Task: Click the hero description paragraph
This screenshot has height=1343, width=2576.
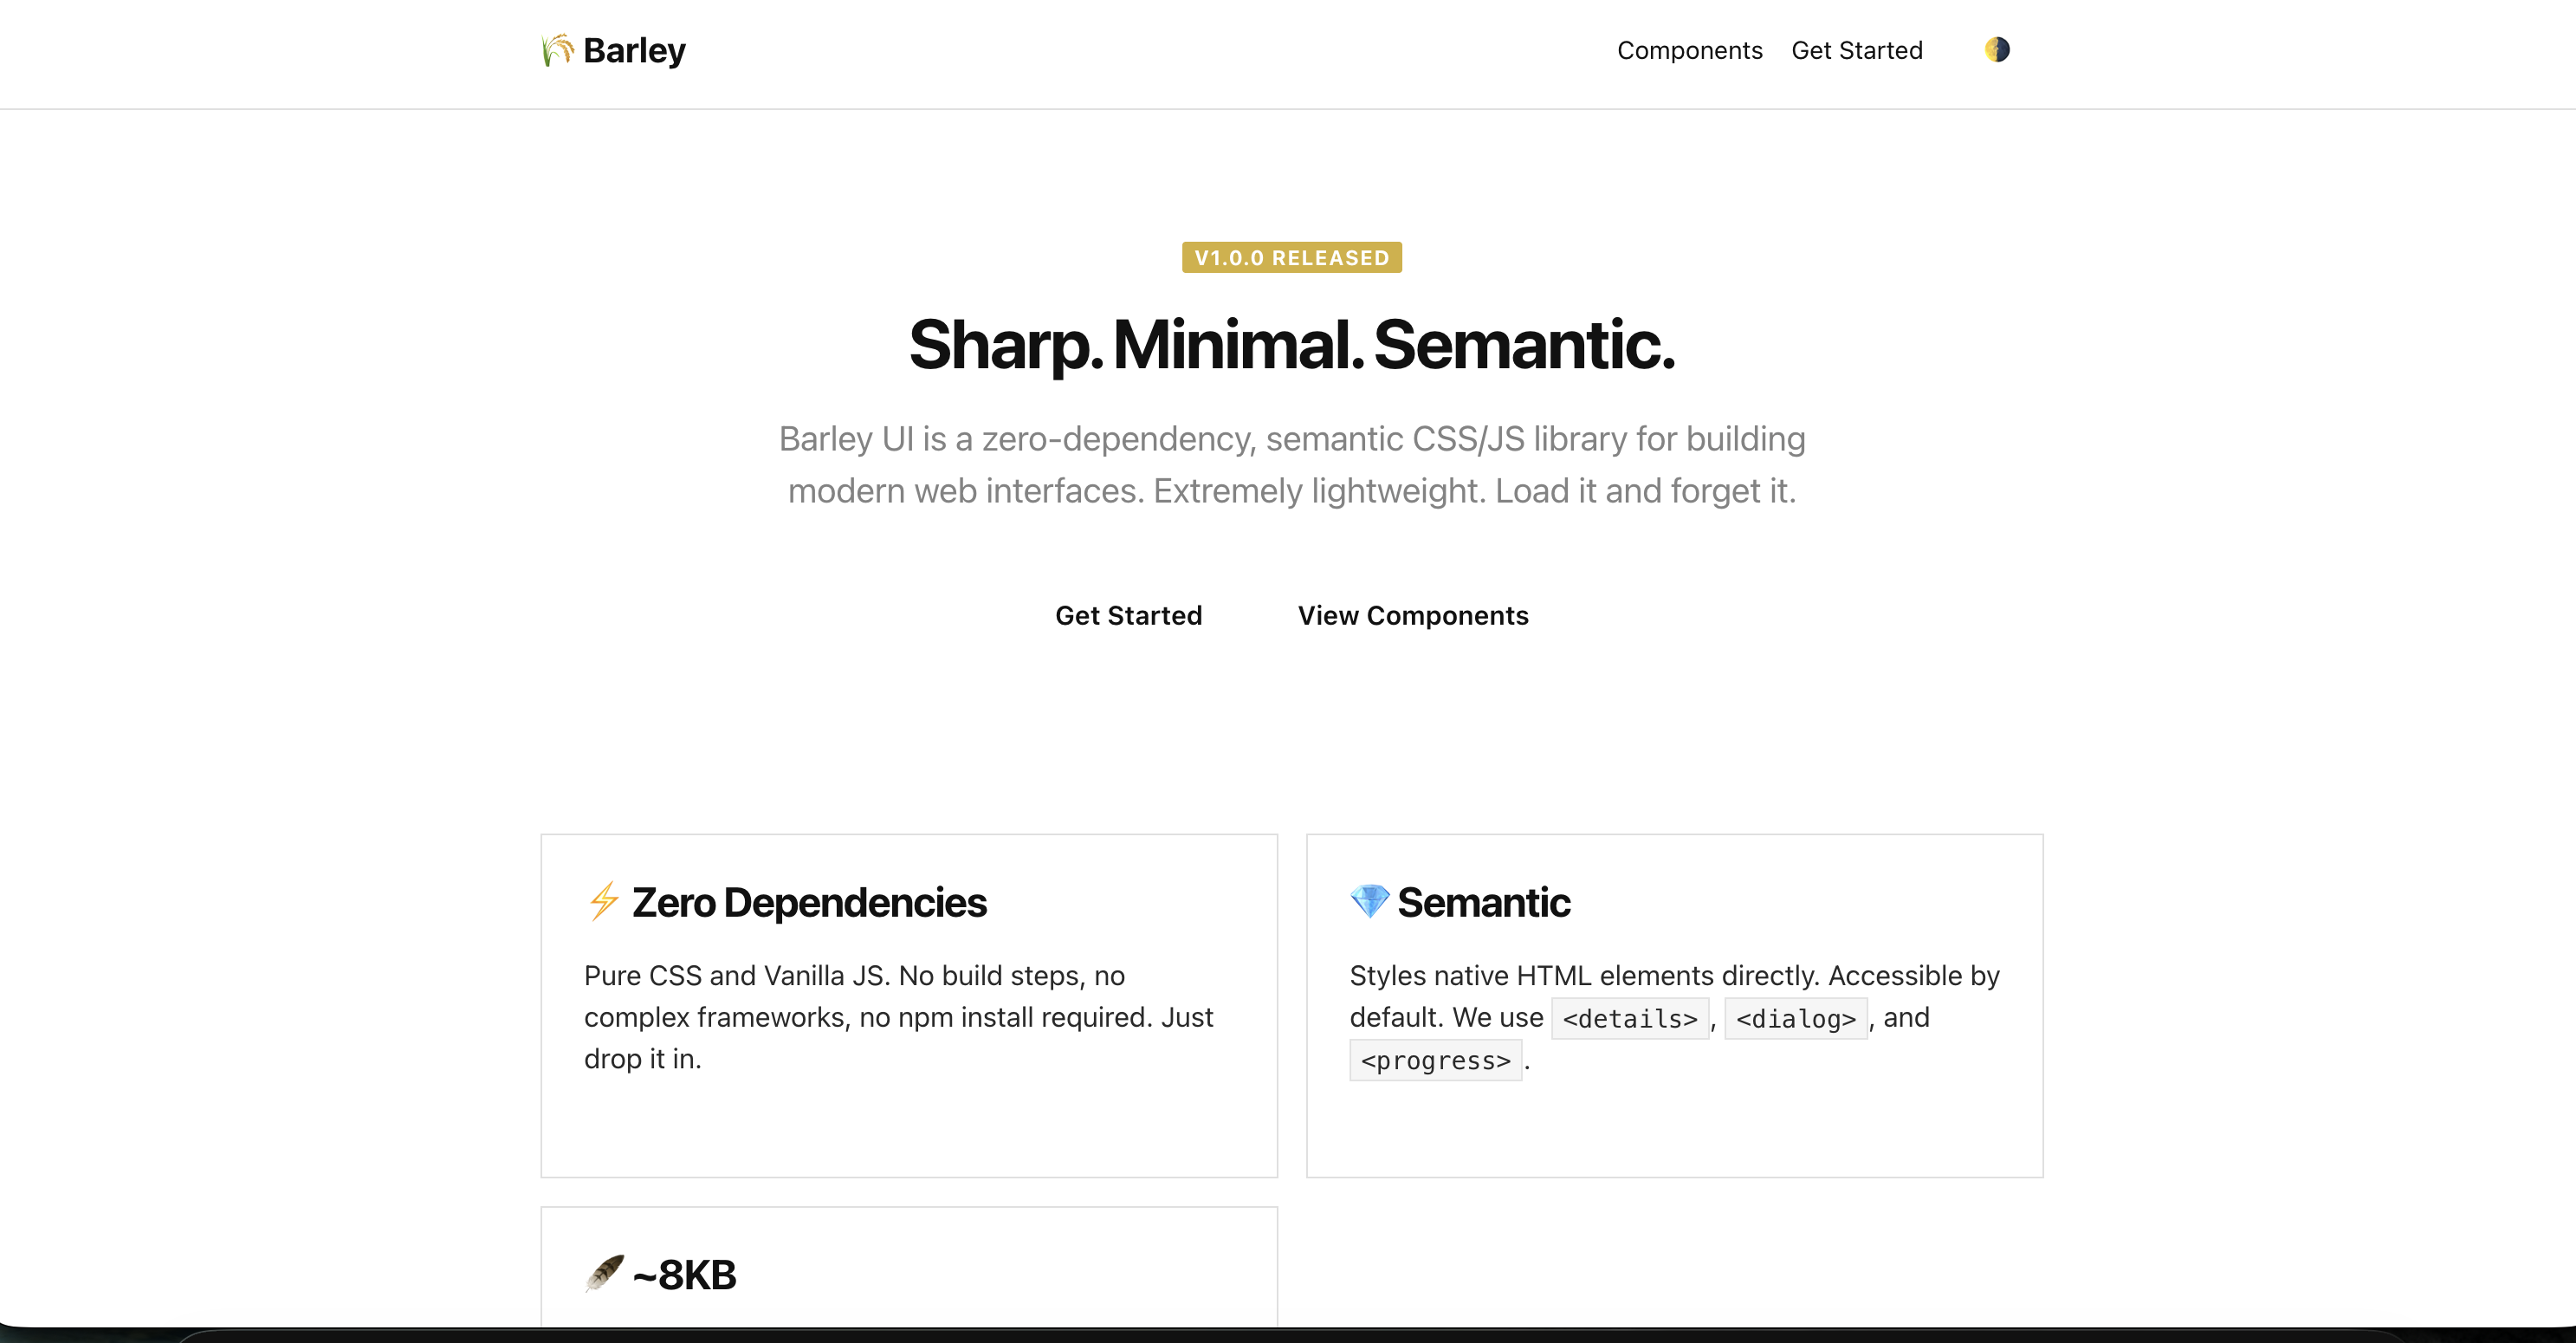Action: pyautogui.click(x=1291, y=464)
